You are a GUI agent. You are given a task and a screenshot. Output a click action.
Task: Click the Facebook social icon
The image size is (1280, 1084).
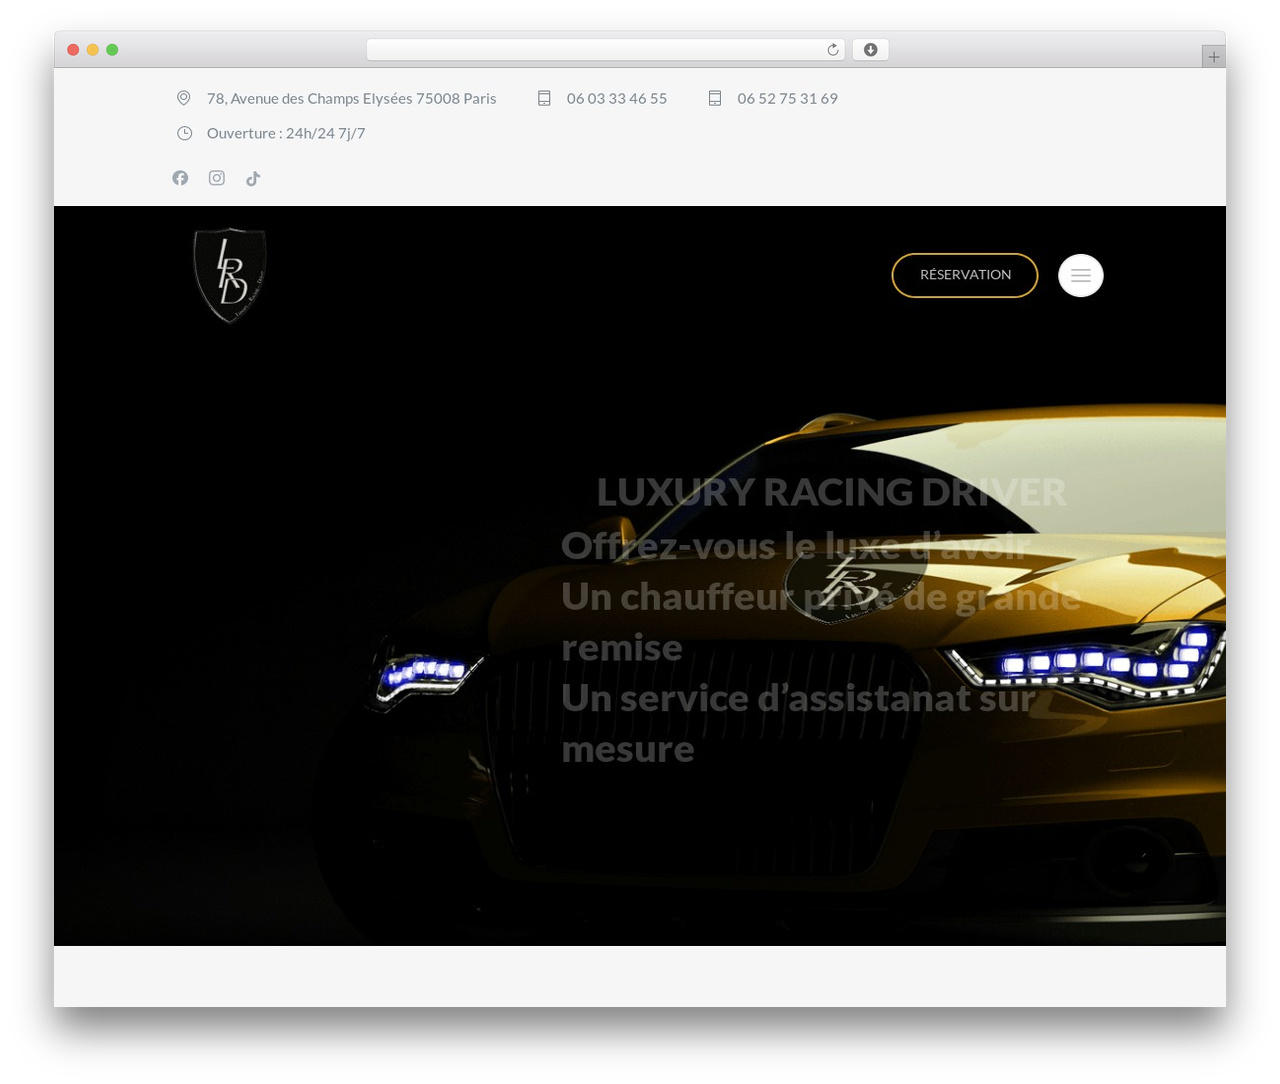point(180,178)
